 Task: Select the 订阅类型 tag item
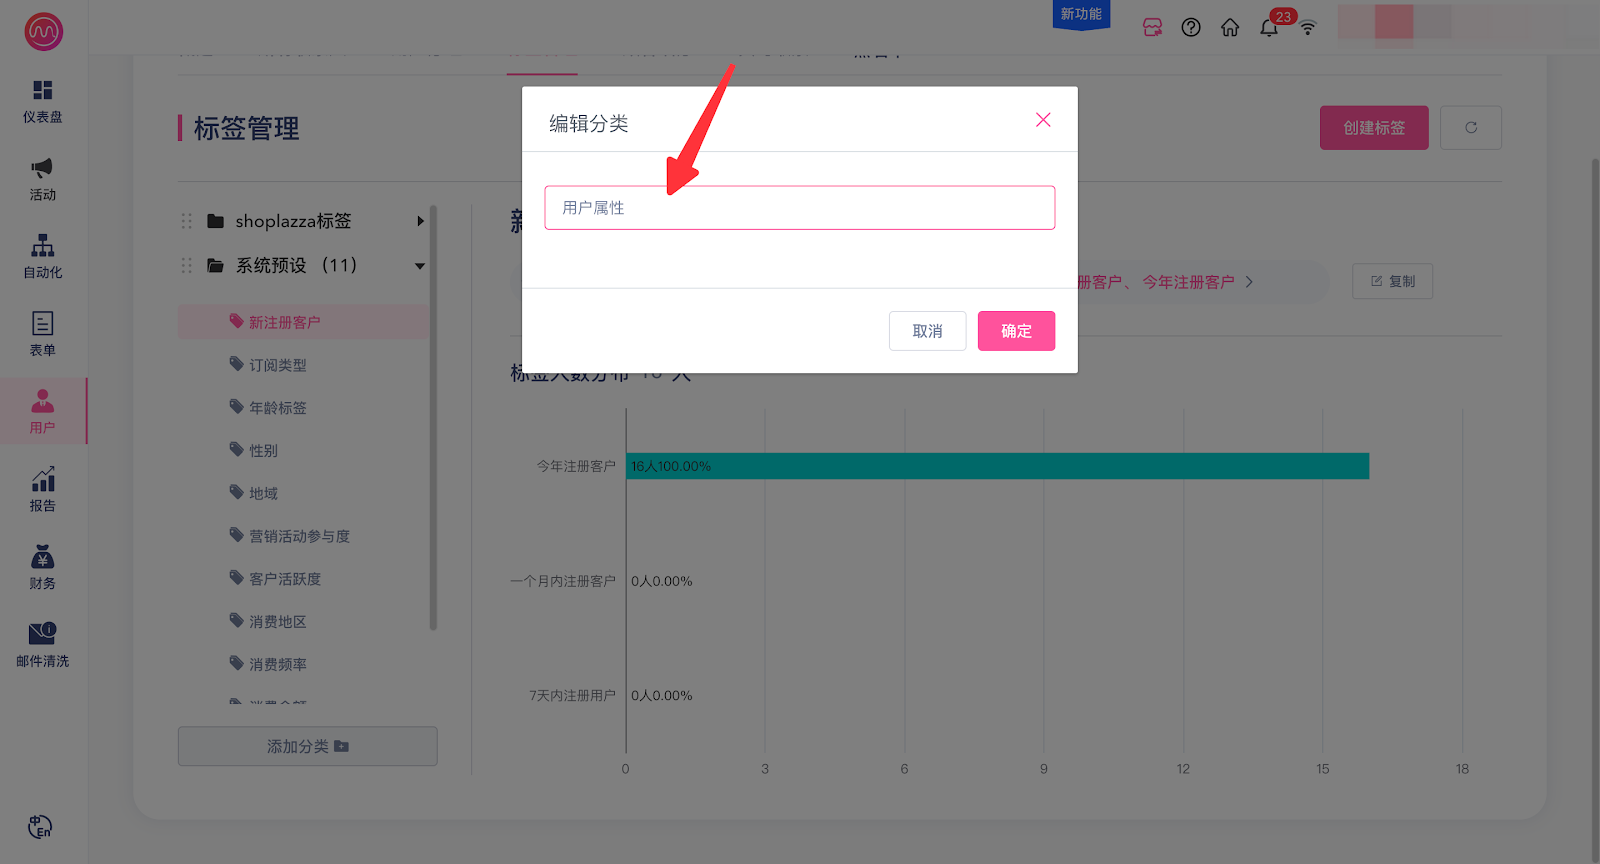pyautogui.click(x=278, y=365)
